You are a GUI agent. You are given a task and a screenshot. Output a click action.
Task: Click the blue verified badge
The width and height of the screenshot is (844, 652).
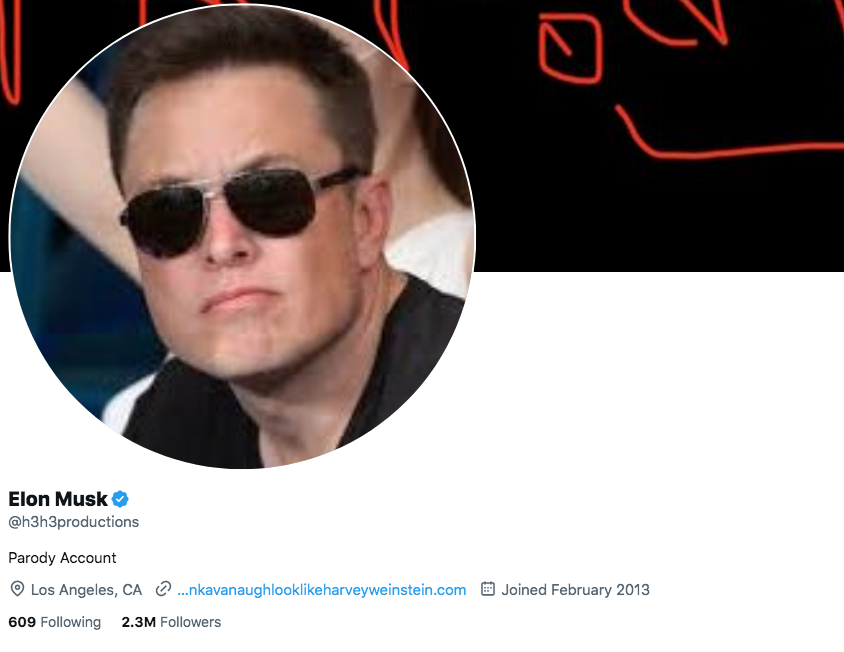[120, 499]
